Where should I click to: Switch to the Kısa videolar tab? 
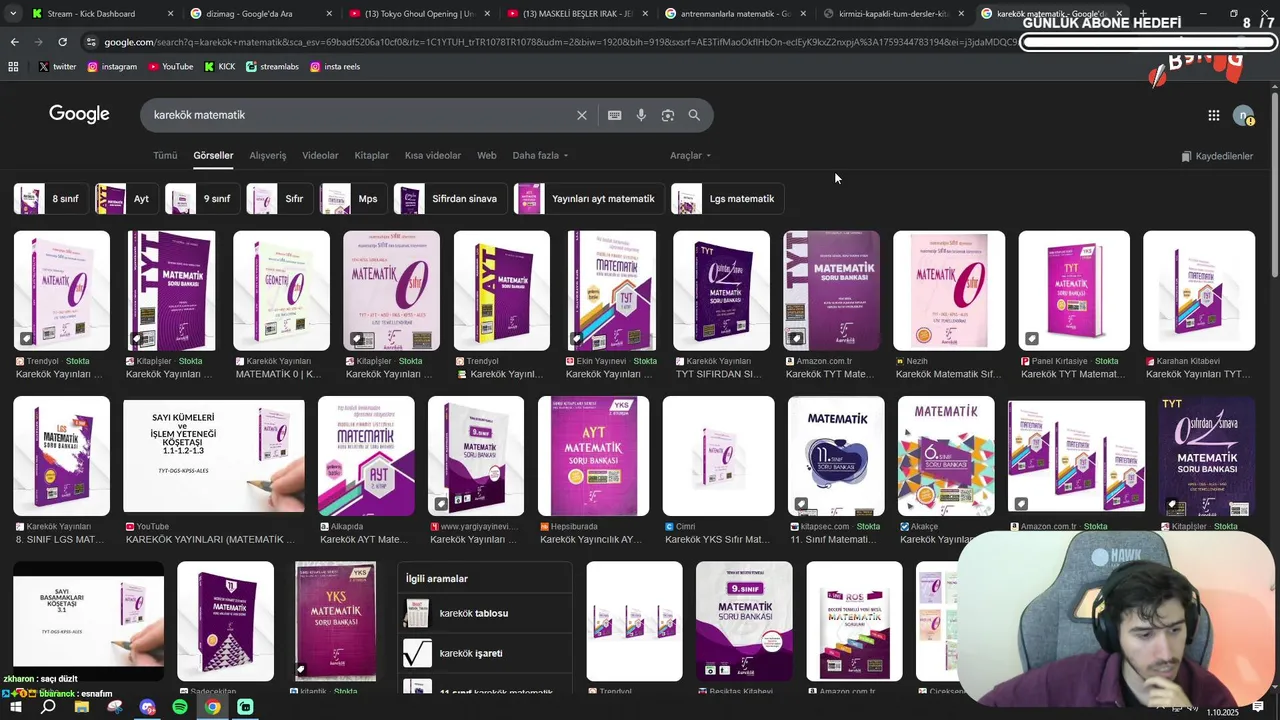coord(433,156)
